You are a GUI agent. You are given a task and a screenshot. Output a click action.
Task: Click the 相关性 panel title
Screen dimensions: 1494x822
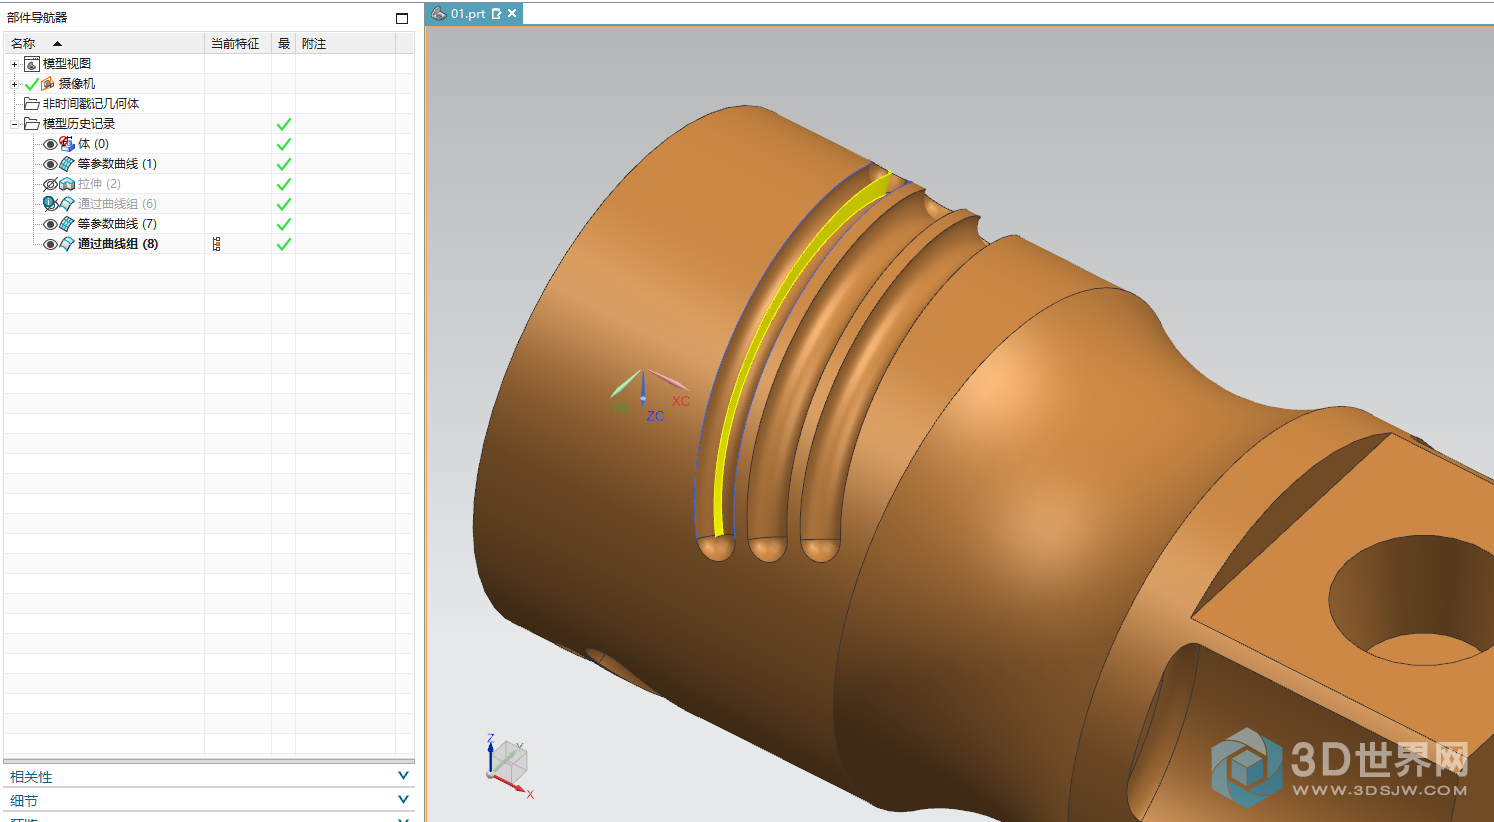click(x=31, y=777)
